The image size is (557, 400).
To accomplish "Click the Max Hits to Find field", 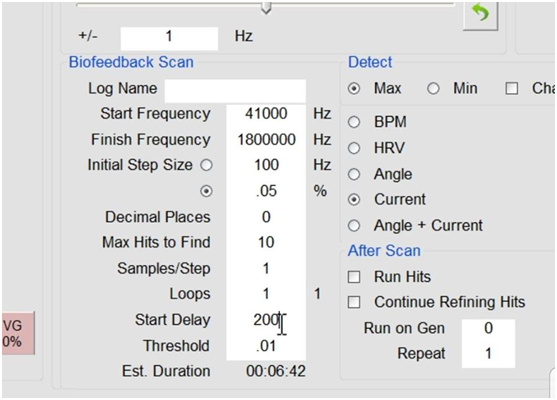I will pos(266,243).
